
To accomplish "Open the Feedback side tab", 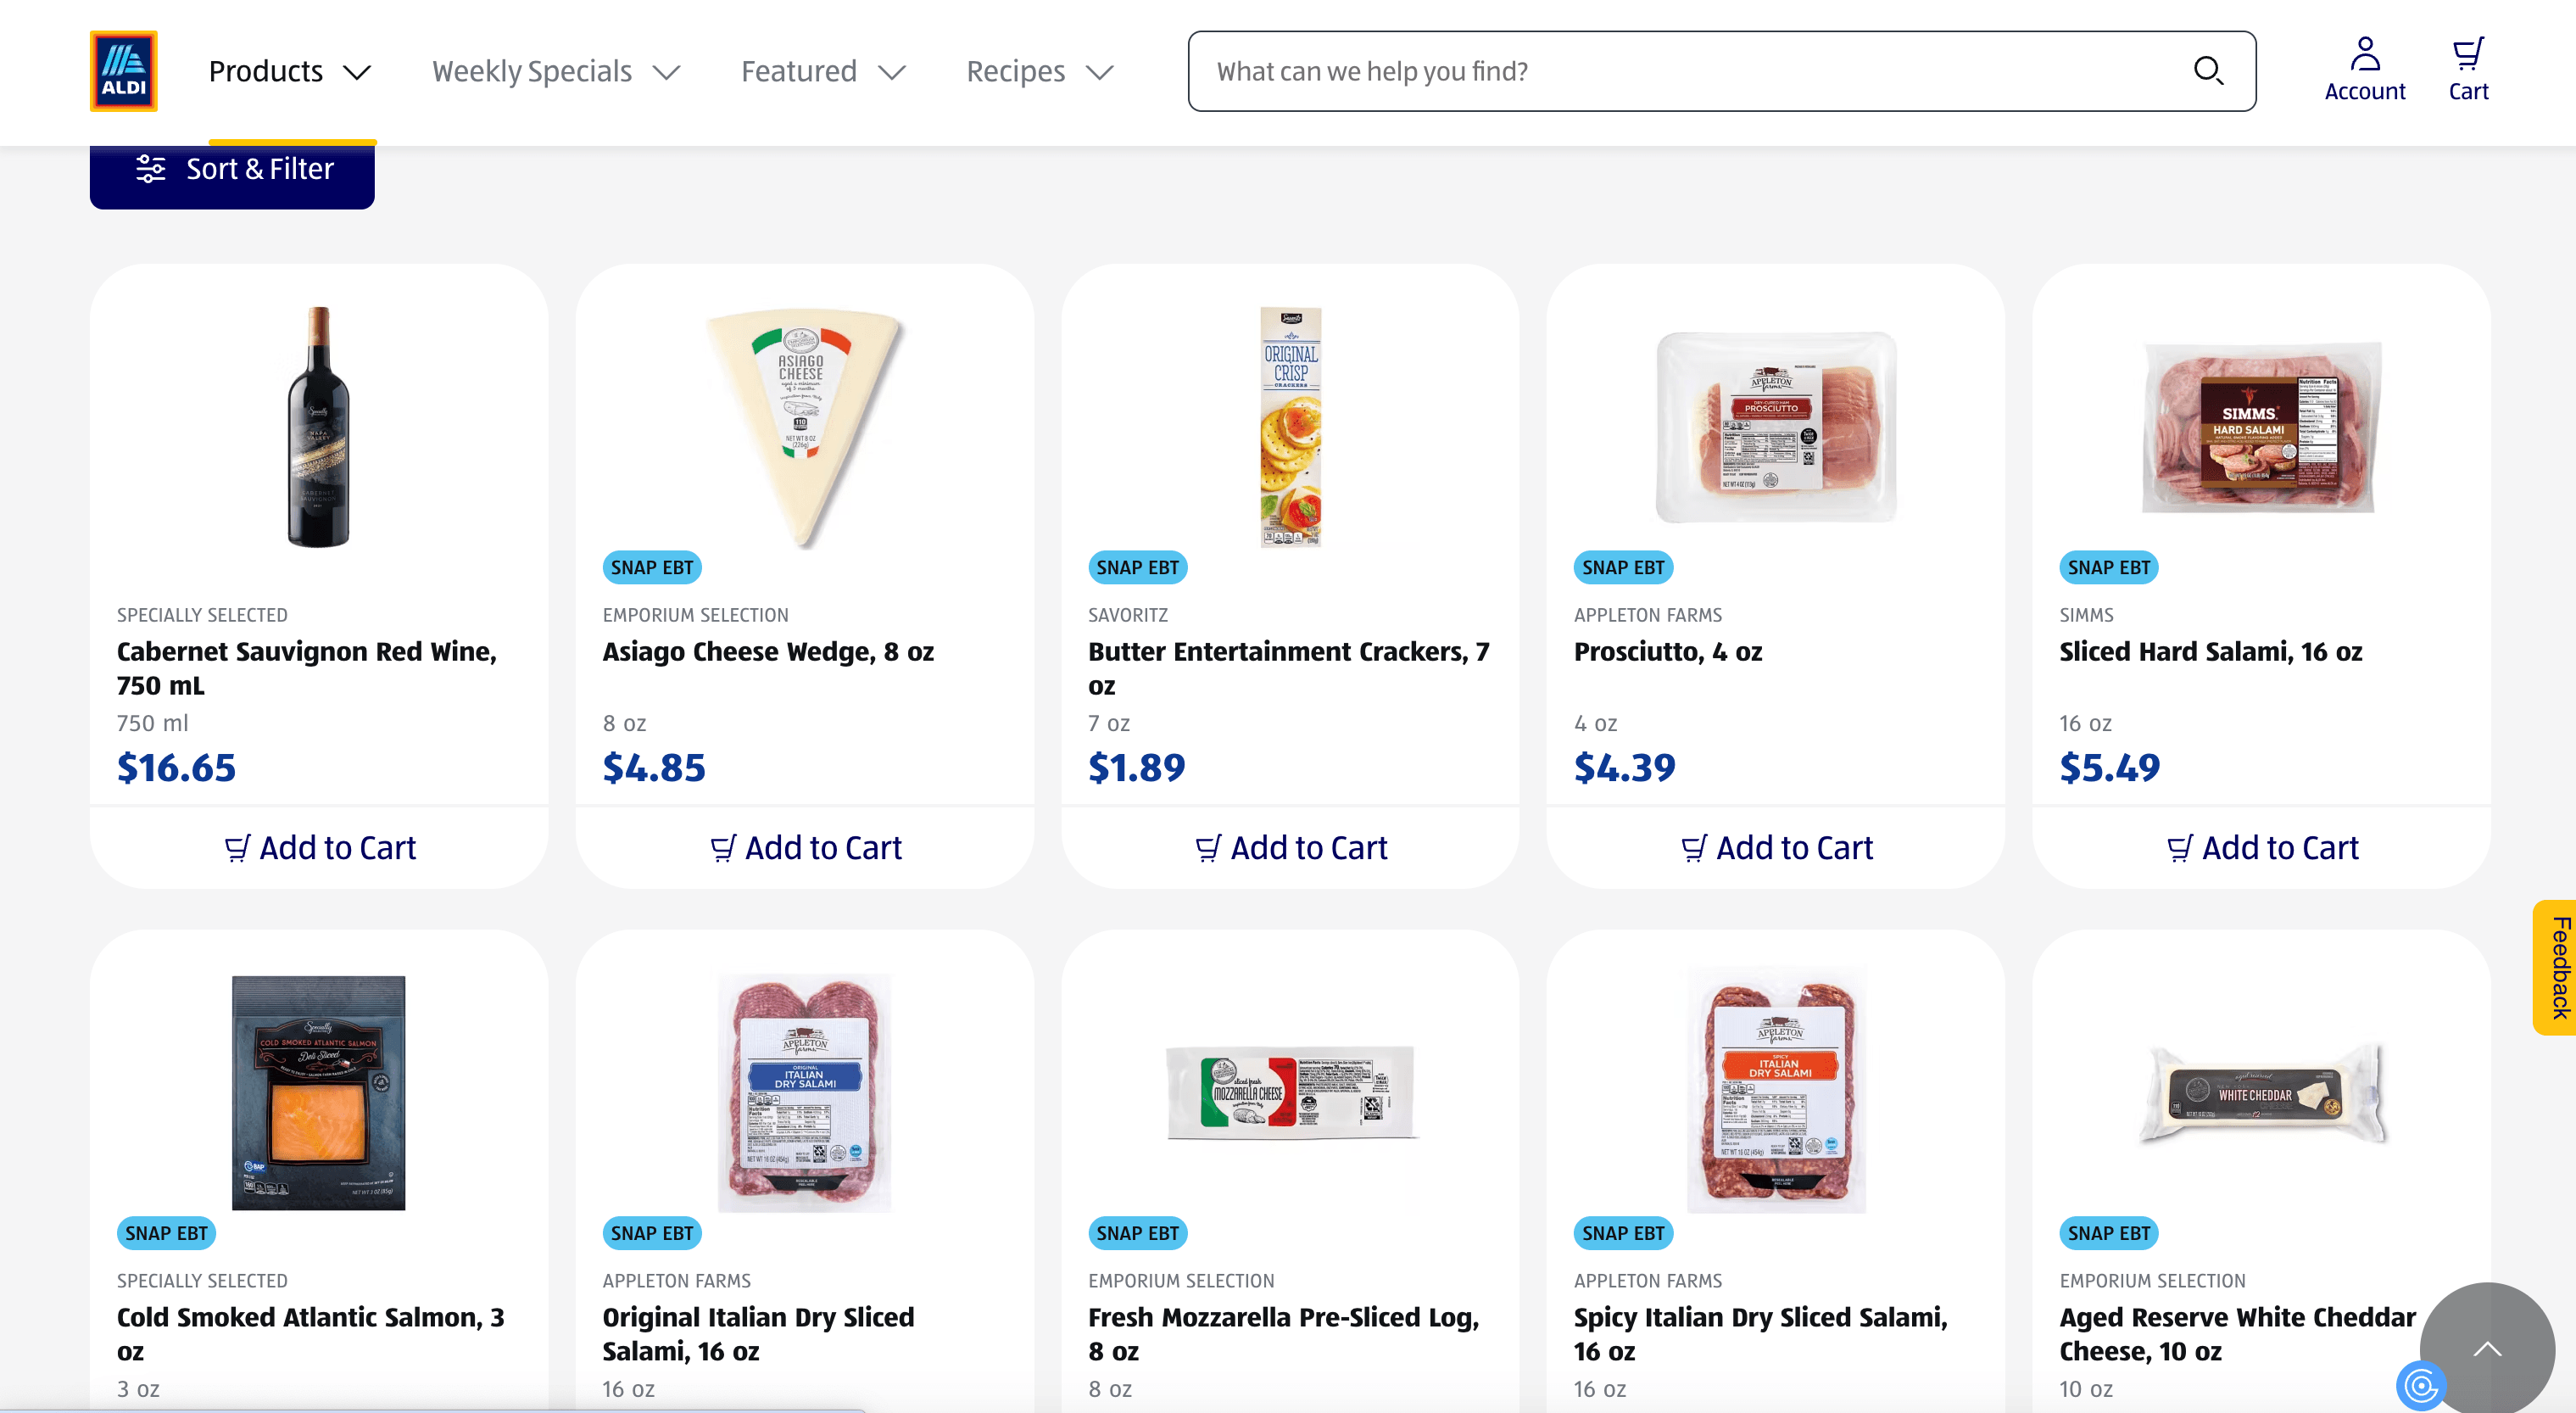I will (x=2557, y=967).
